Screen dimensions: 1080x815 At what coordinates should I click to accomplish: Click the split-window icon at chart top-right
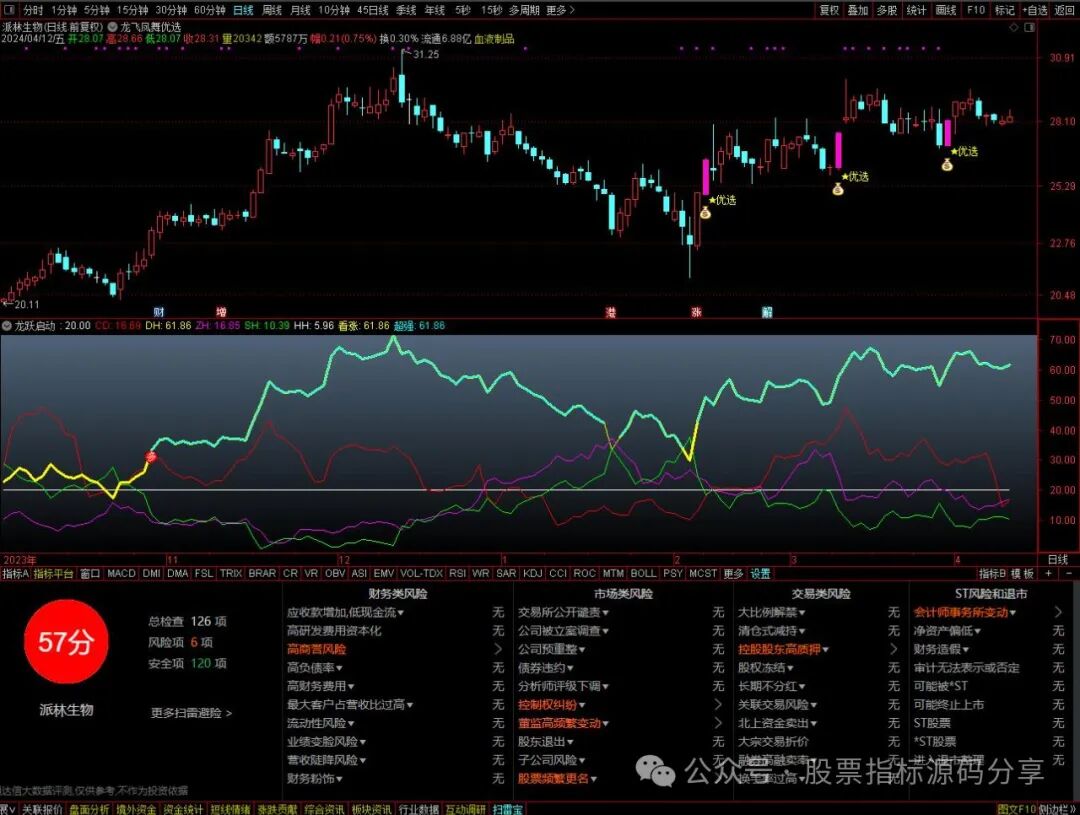coord(1029,28)
